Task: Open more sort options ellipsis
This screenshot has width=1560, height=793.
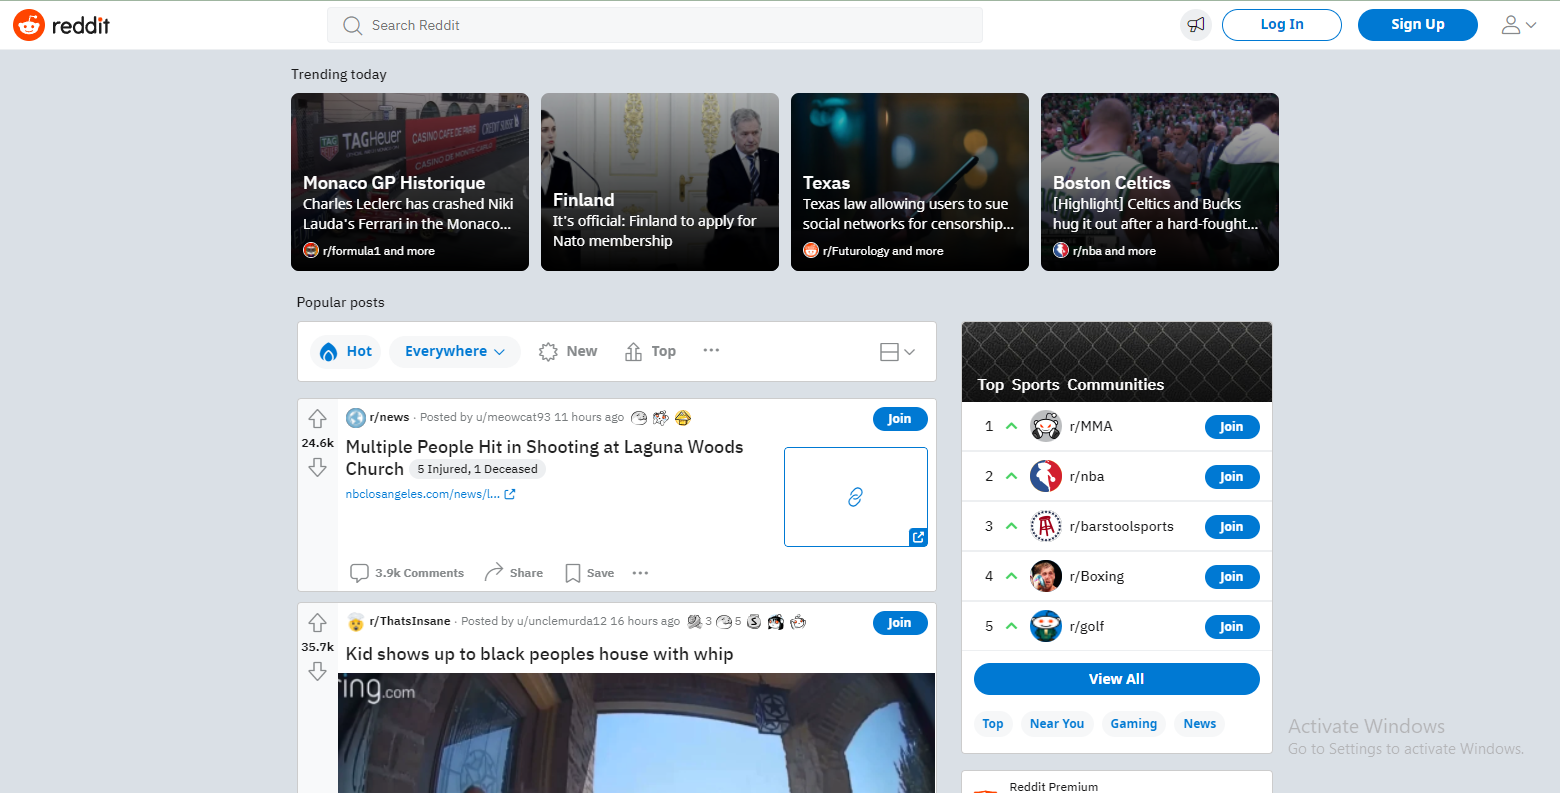Action: [x=711, y=350]
